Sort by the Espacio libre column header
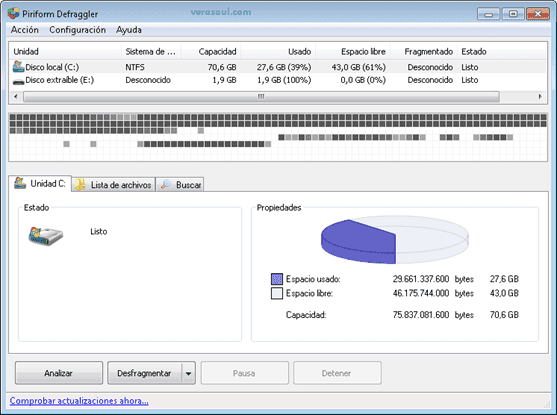 [353, 52]
